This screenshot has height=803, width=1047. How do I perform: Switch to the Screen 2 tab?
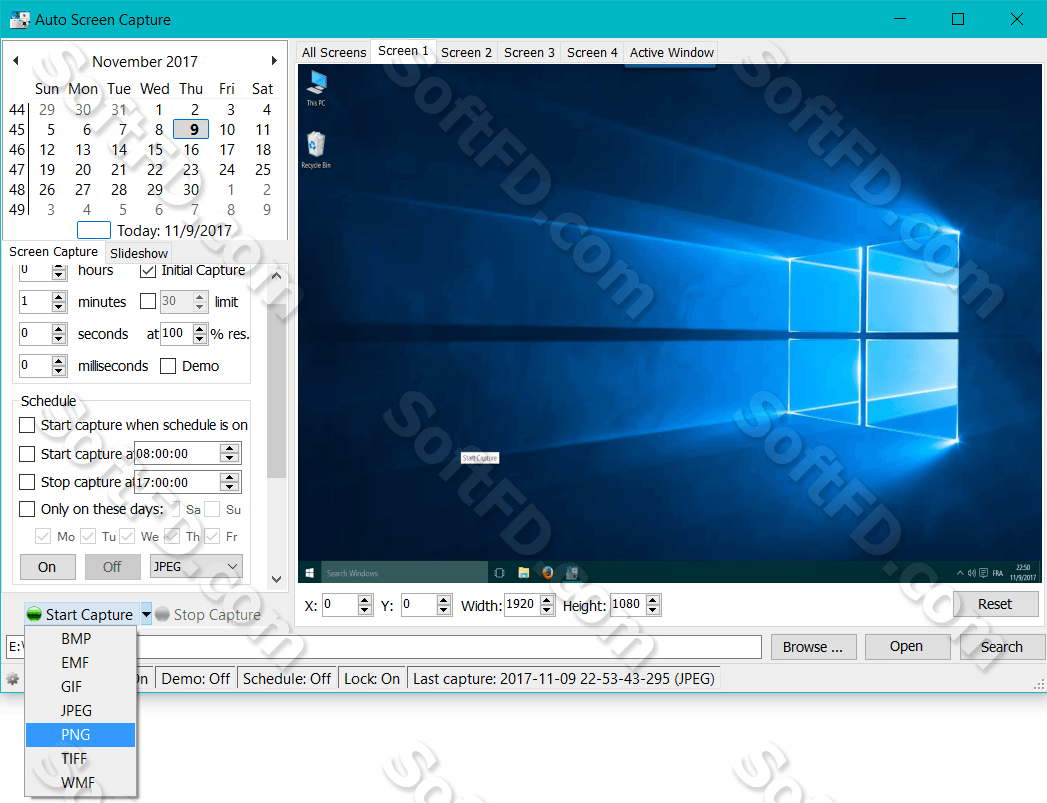point(466,52)
